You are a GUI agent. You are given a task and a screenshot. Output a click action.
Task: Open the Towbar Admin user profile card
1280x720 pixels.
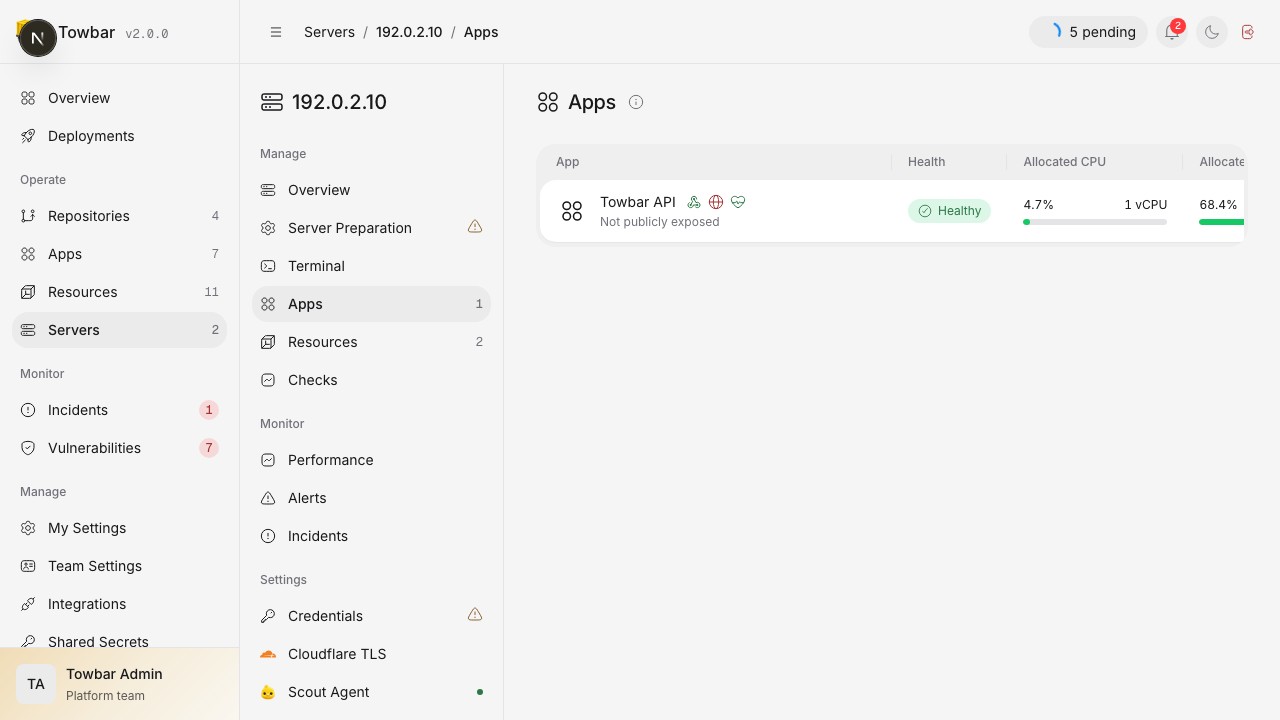120,684
